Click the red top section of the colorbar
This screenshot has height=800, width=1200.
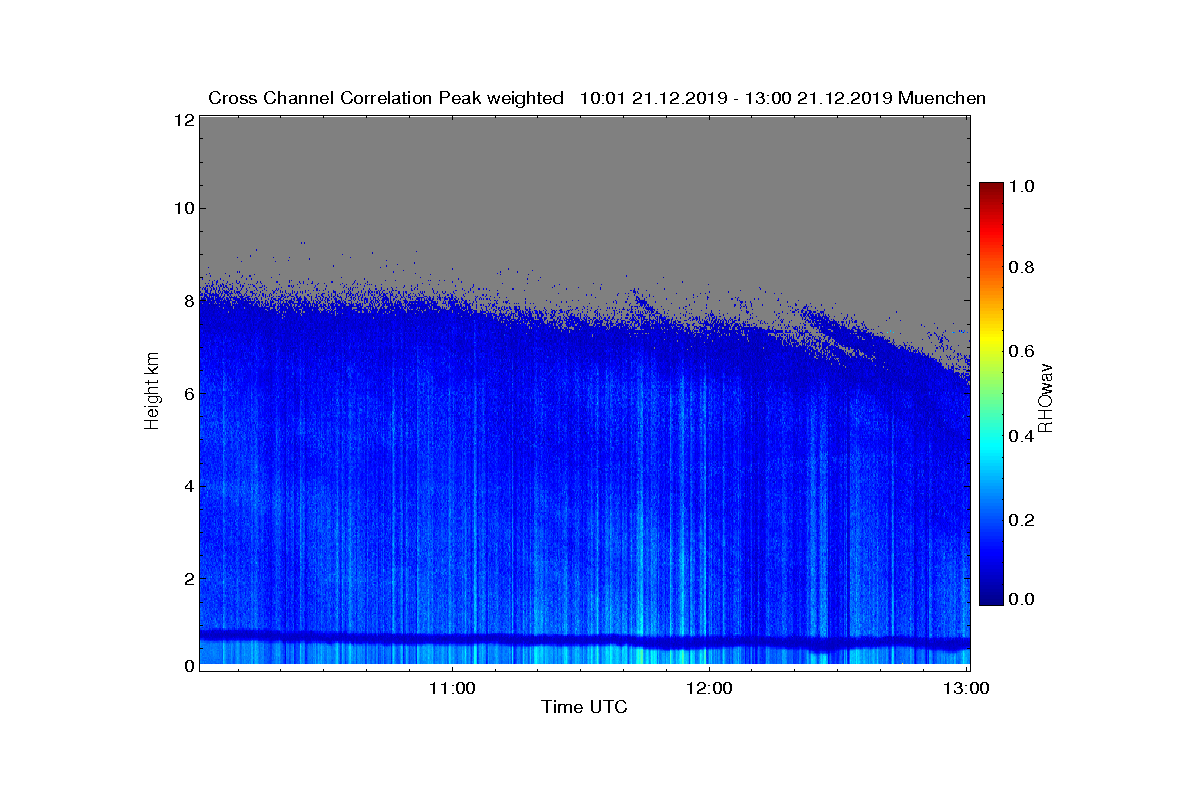pyautogui.click(x=991, y=215)
